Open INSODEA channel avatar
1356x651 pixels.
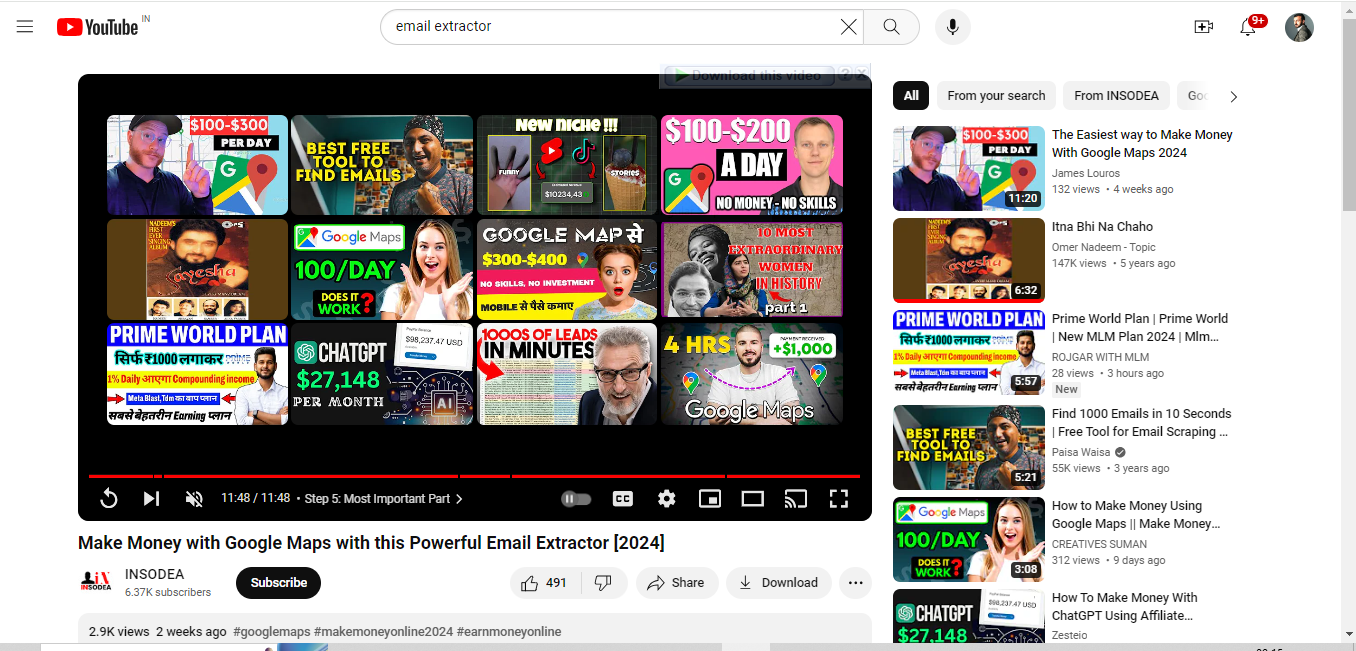tap(96, 583)
